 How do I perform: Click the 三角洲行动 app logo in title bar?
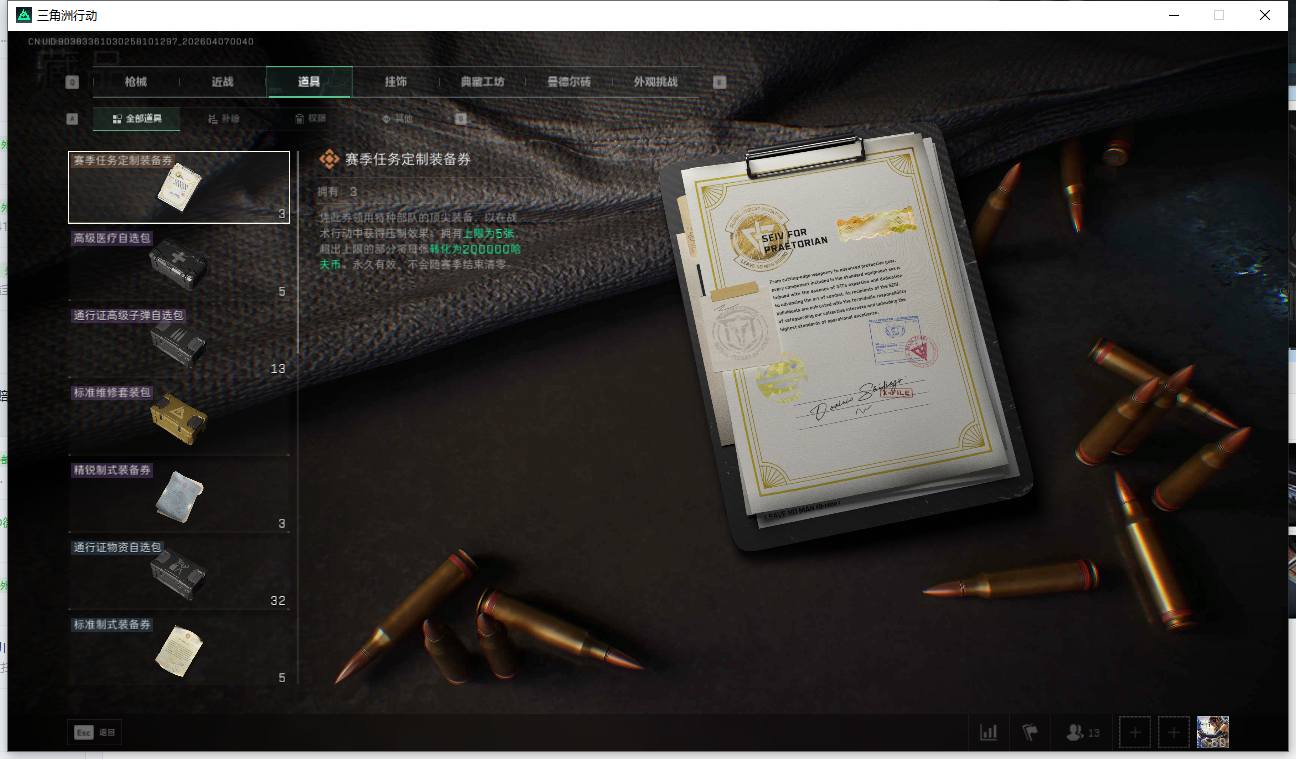pyautogui.click(x=22, y=15)
